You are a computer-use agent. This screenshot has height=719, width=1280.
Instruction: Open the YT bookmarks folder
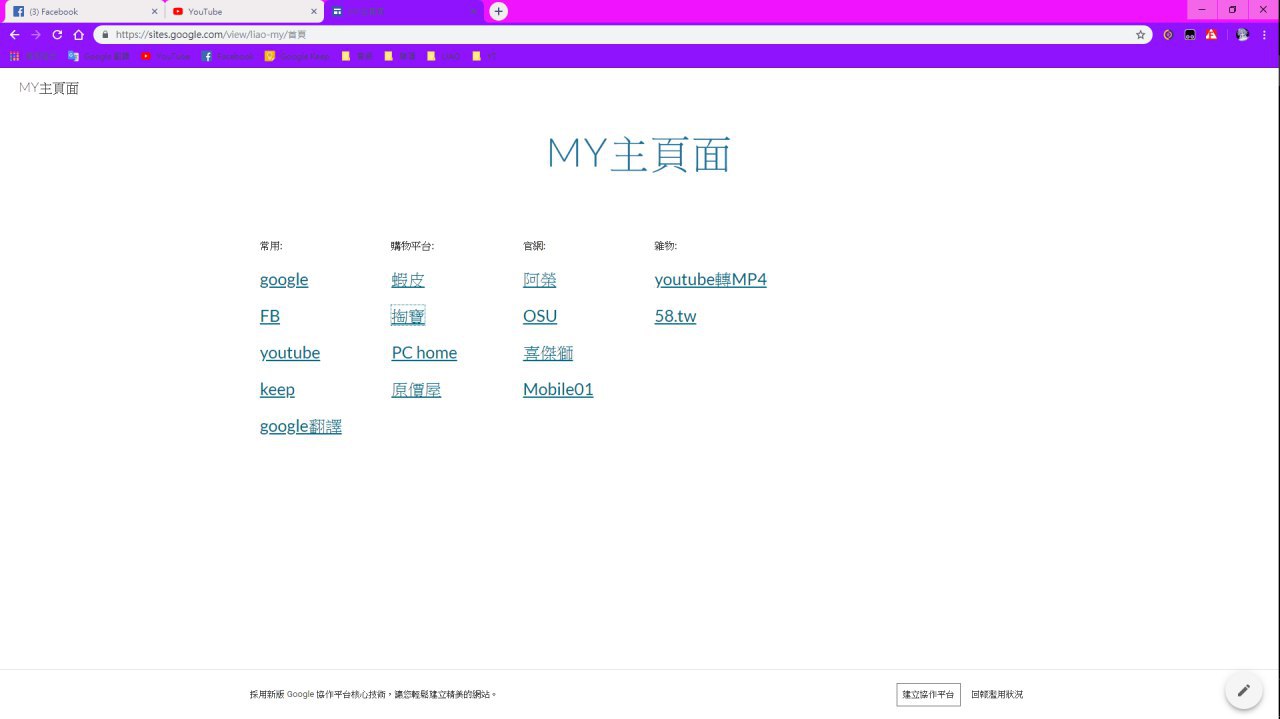tap(484, 56)
